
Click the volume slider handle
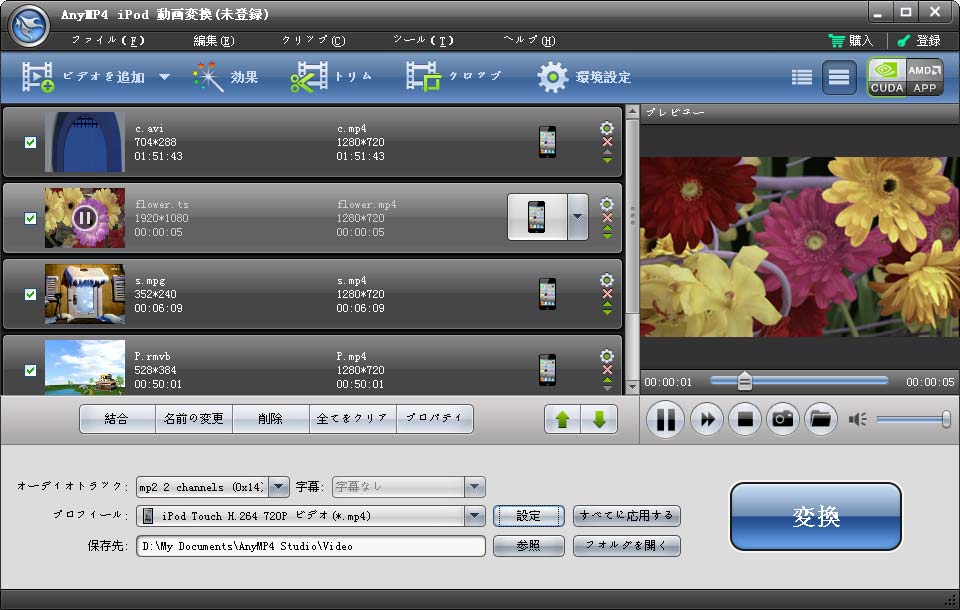point(946,420)
